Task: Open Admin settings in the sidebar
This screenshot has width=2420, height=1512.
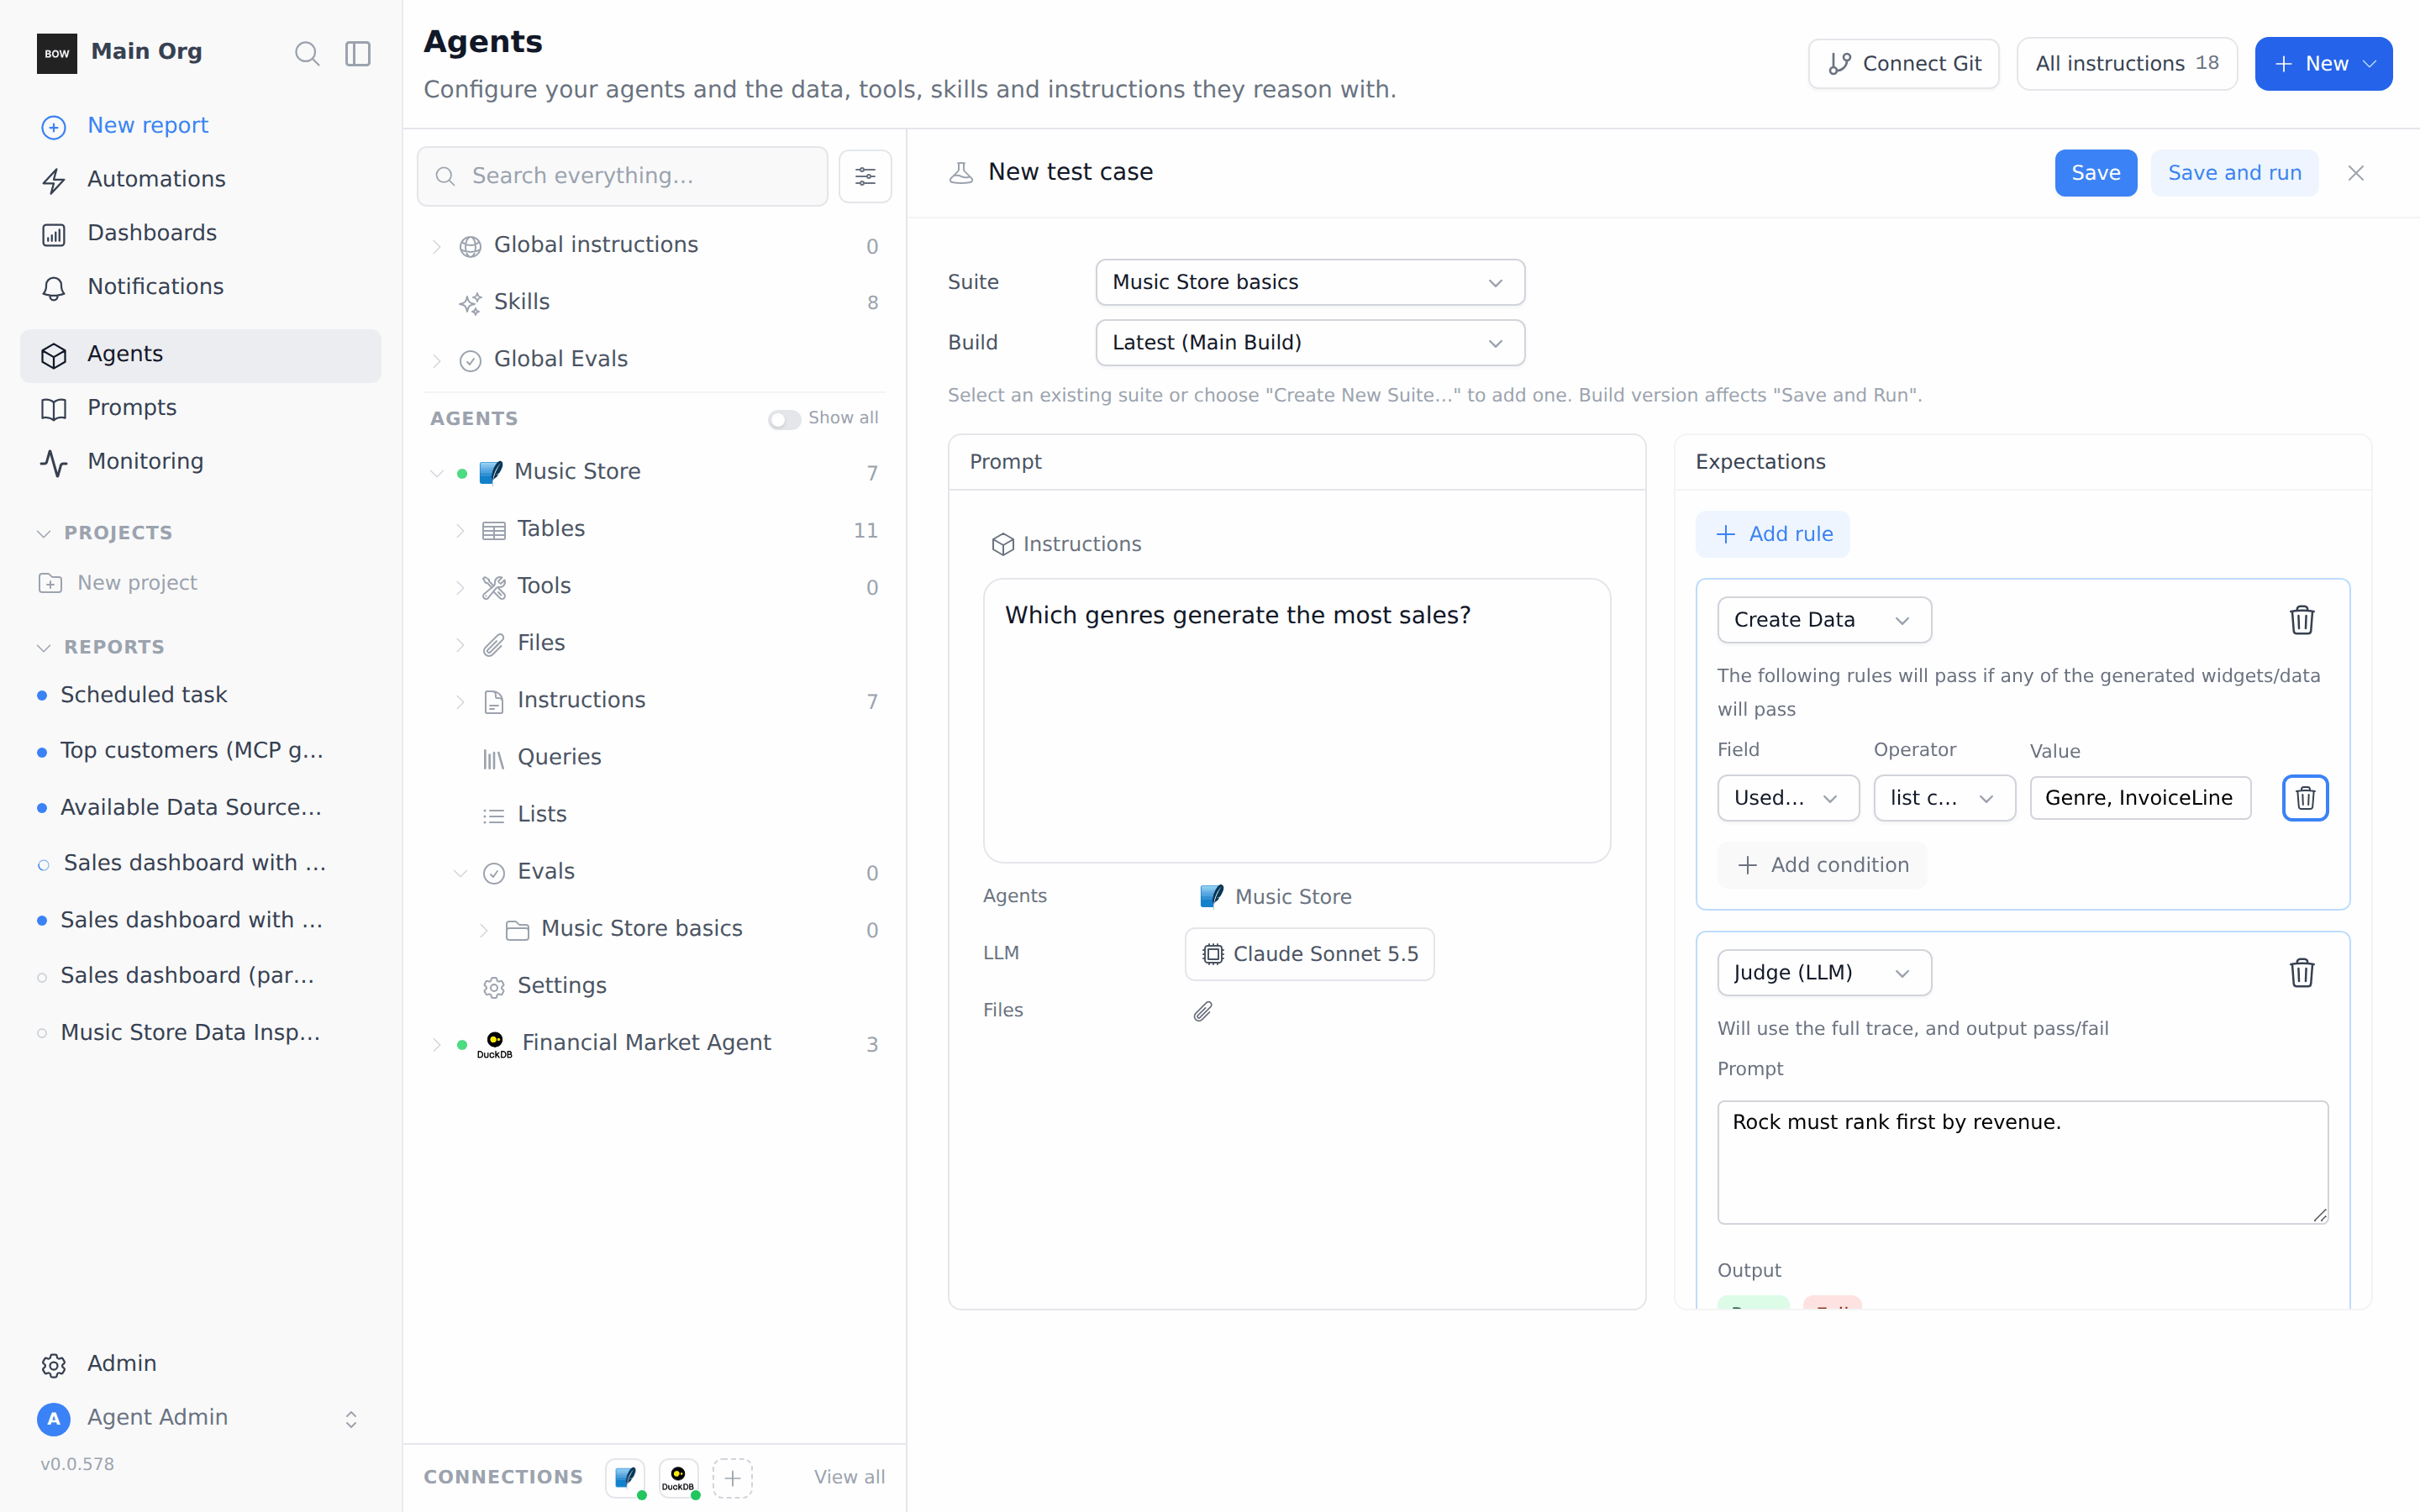Action: (201, 1364)
